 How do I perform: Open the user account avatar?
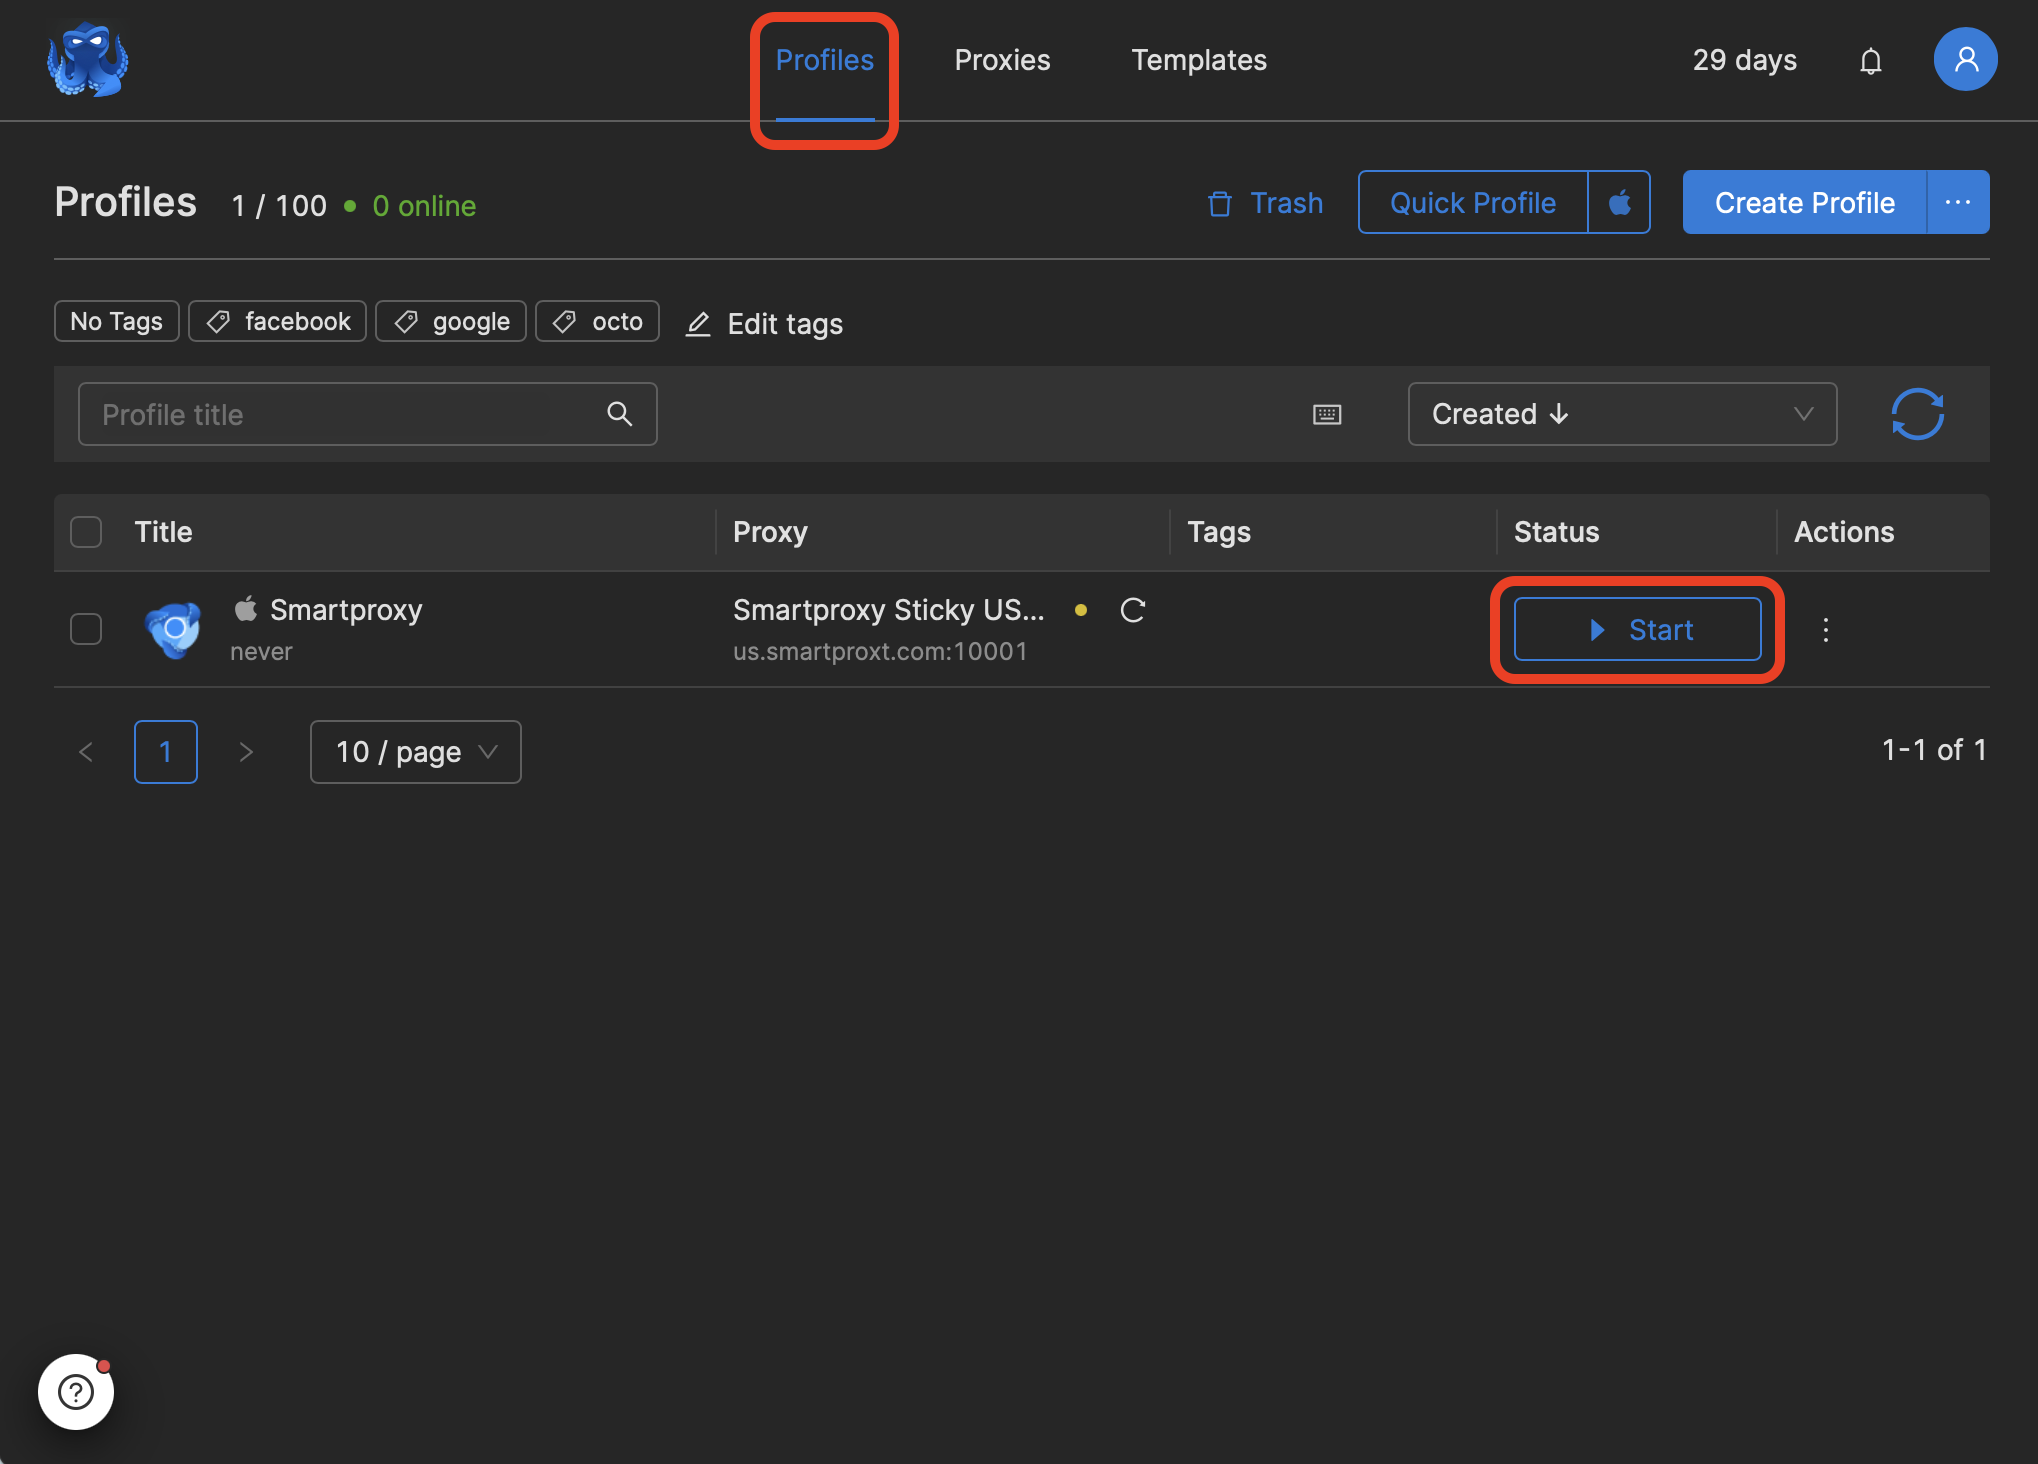(1965, 60)
